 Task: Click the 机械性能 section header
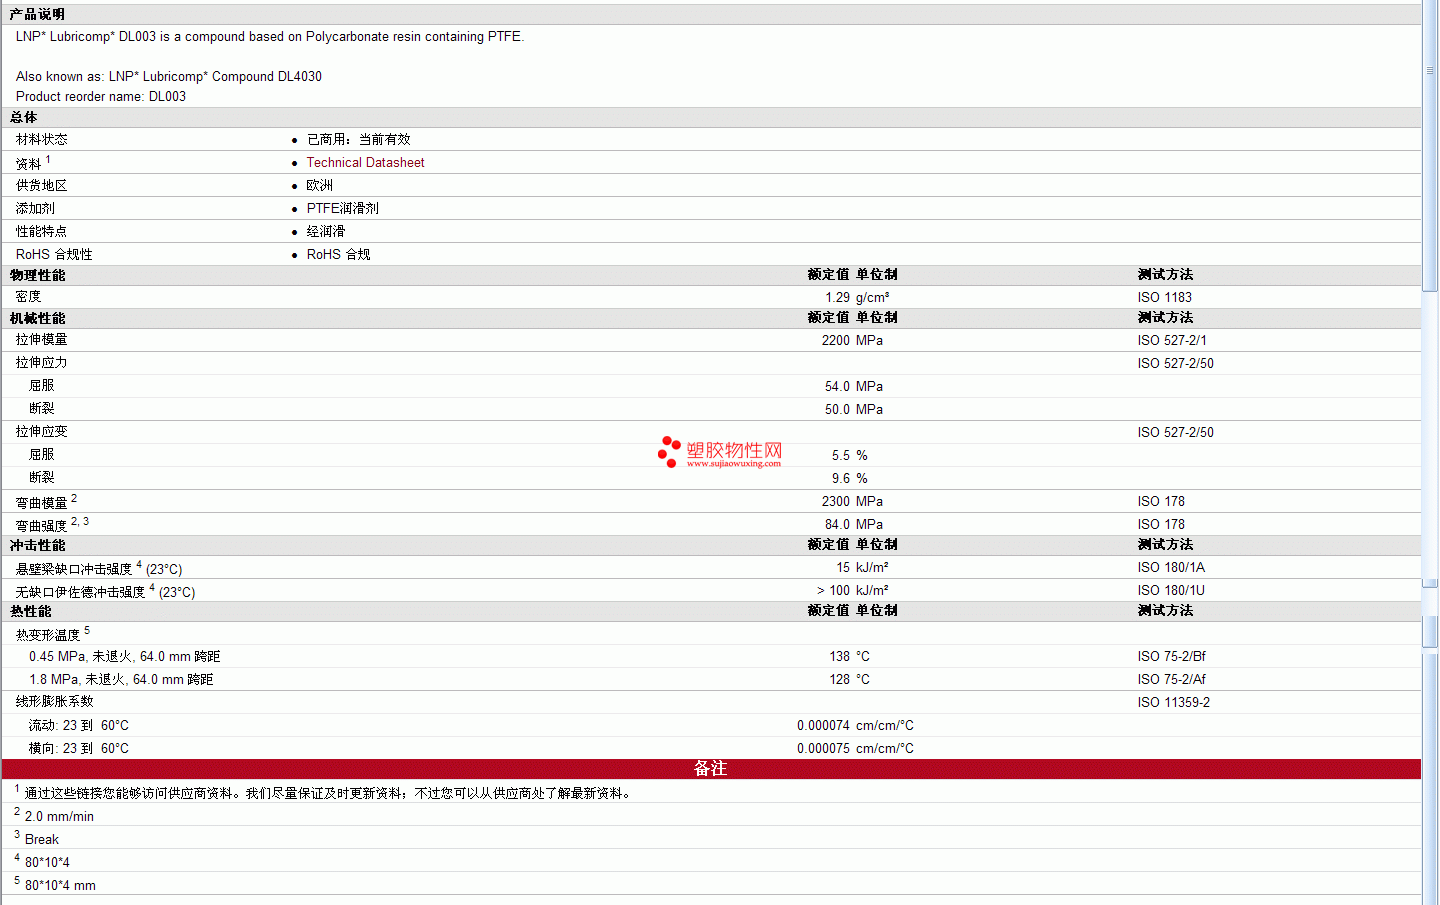coord(37,318)
